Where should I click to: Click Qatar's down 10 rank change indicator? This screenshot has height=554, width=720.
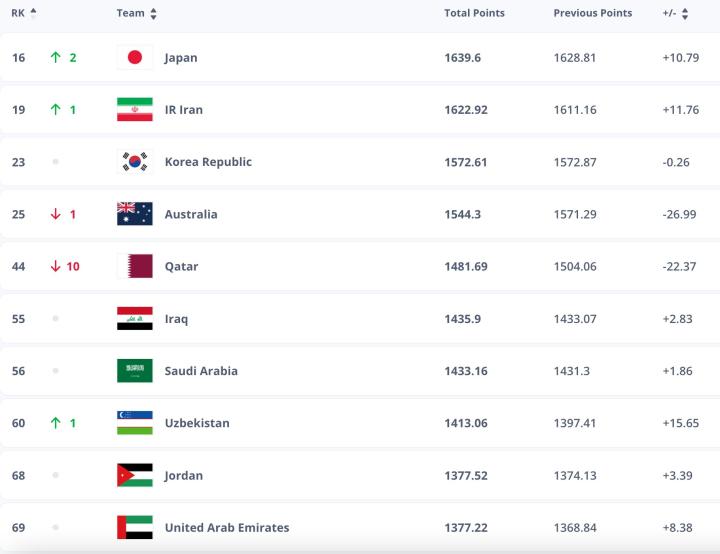pos(65,266)
